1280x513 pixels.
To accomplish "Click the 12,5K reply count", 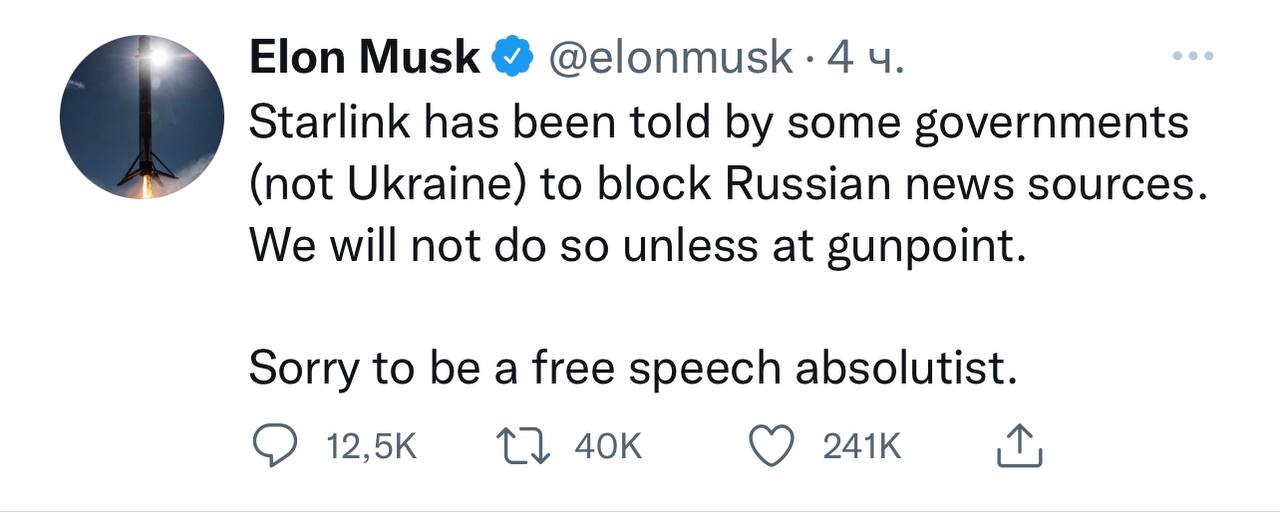I will (371, 448).
